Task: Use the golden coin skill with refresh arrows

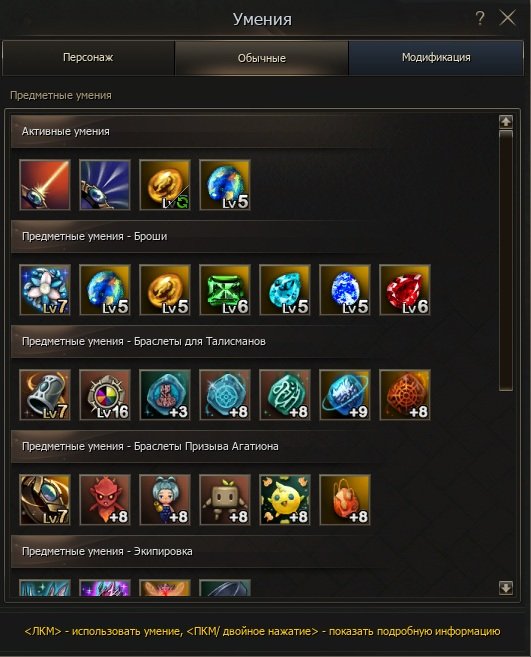Action: [165, 185]
